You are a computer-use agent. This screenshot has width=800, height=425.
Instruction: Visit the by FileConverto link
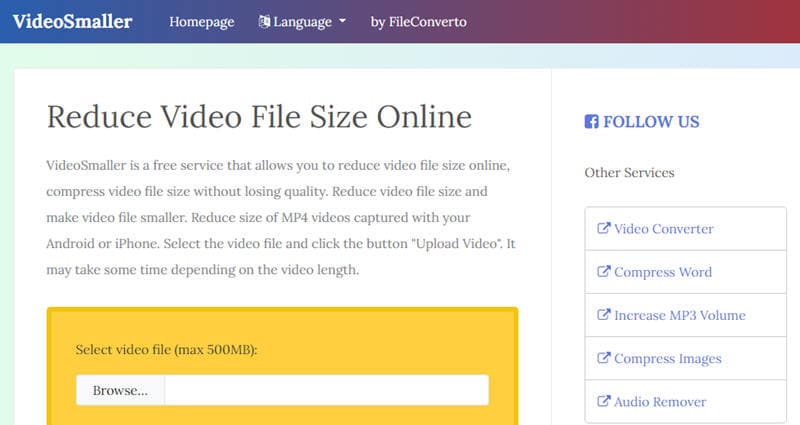418,22
